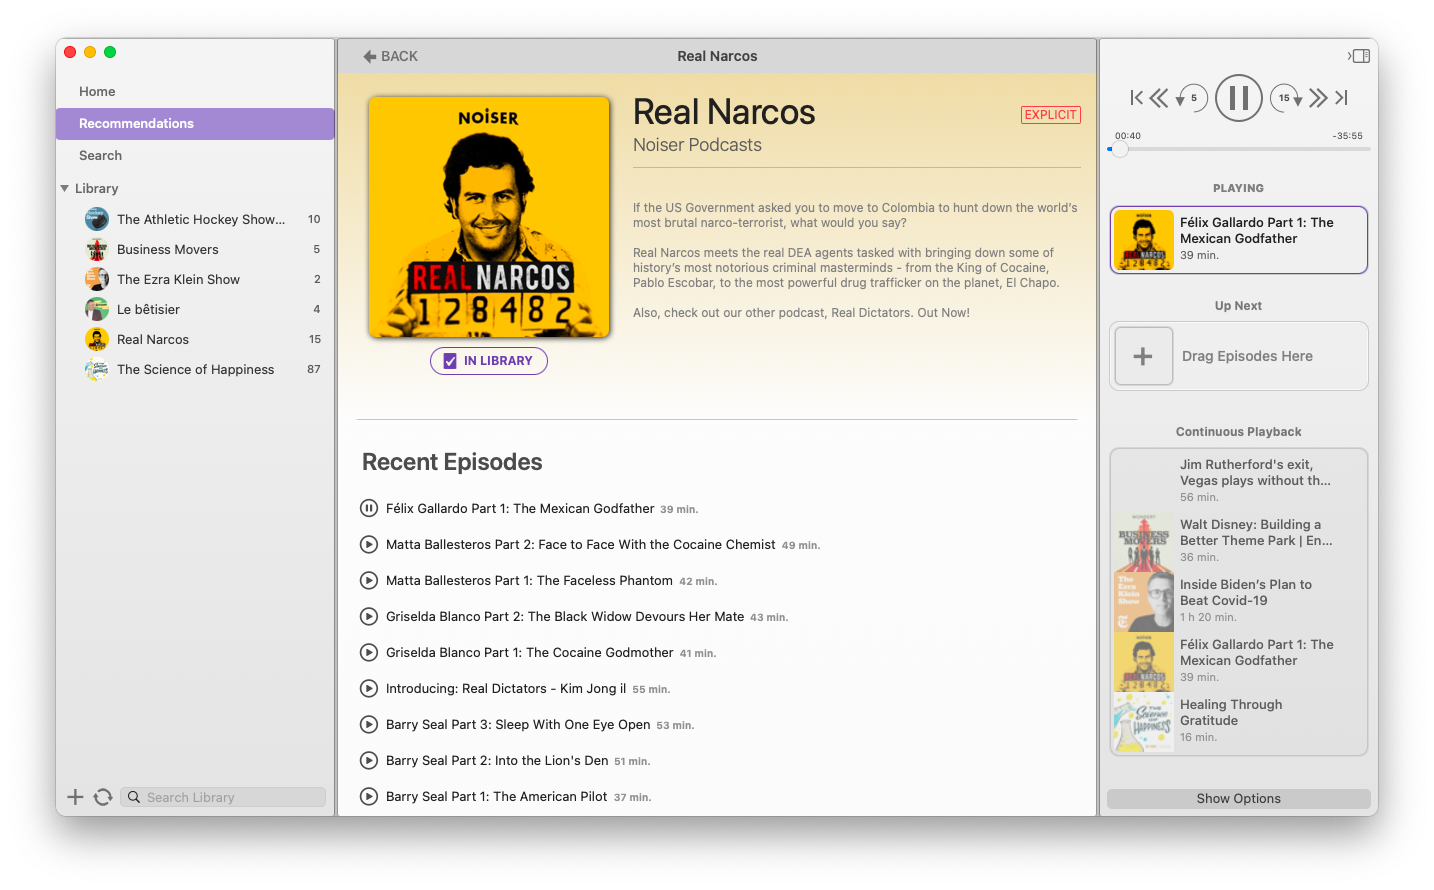Click the Drag Episodes Here text
Screen dimensions: 1434x890
[x=1247, y=356]
